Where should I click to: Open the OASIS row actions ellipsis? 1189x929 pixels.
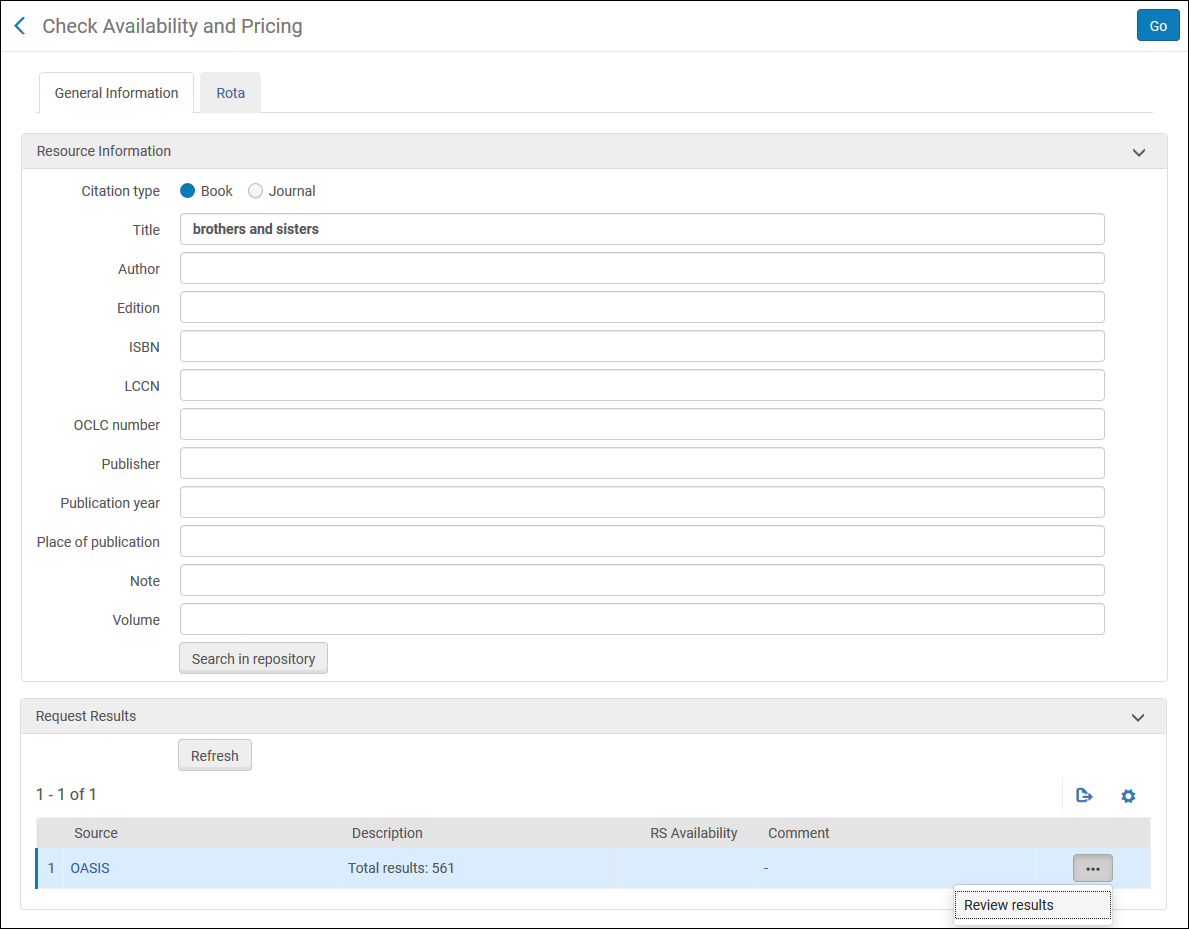pyautogui.click(x=1093, y=868)
